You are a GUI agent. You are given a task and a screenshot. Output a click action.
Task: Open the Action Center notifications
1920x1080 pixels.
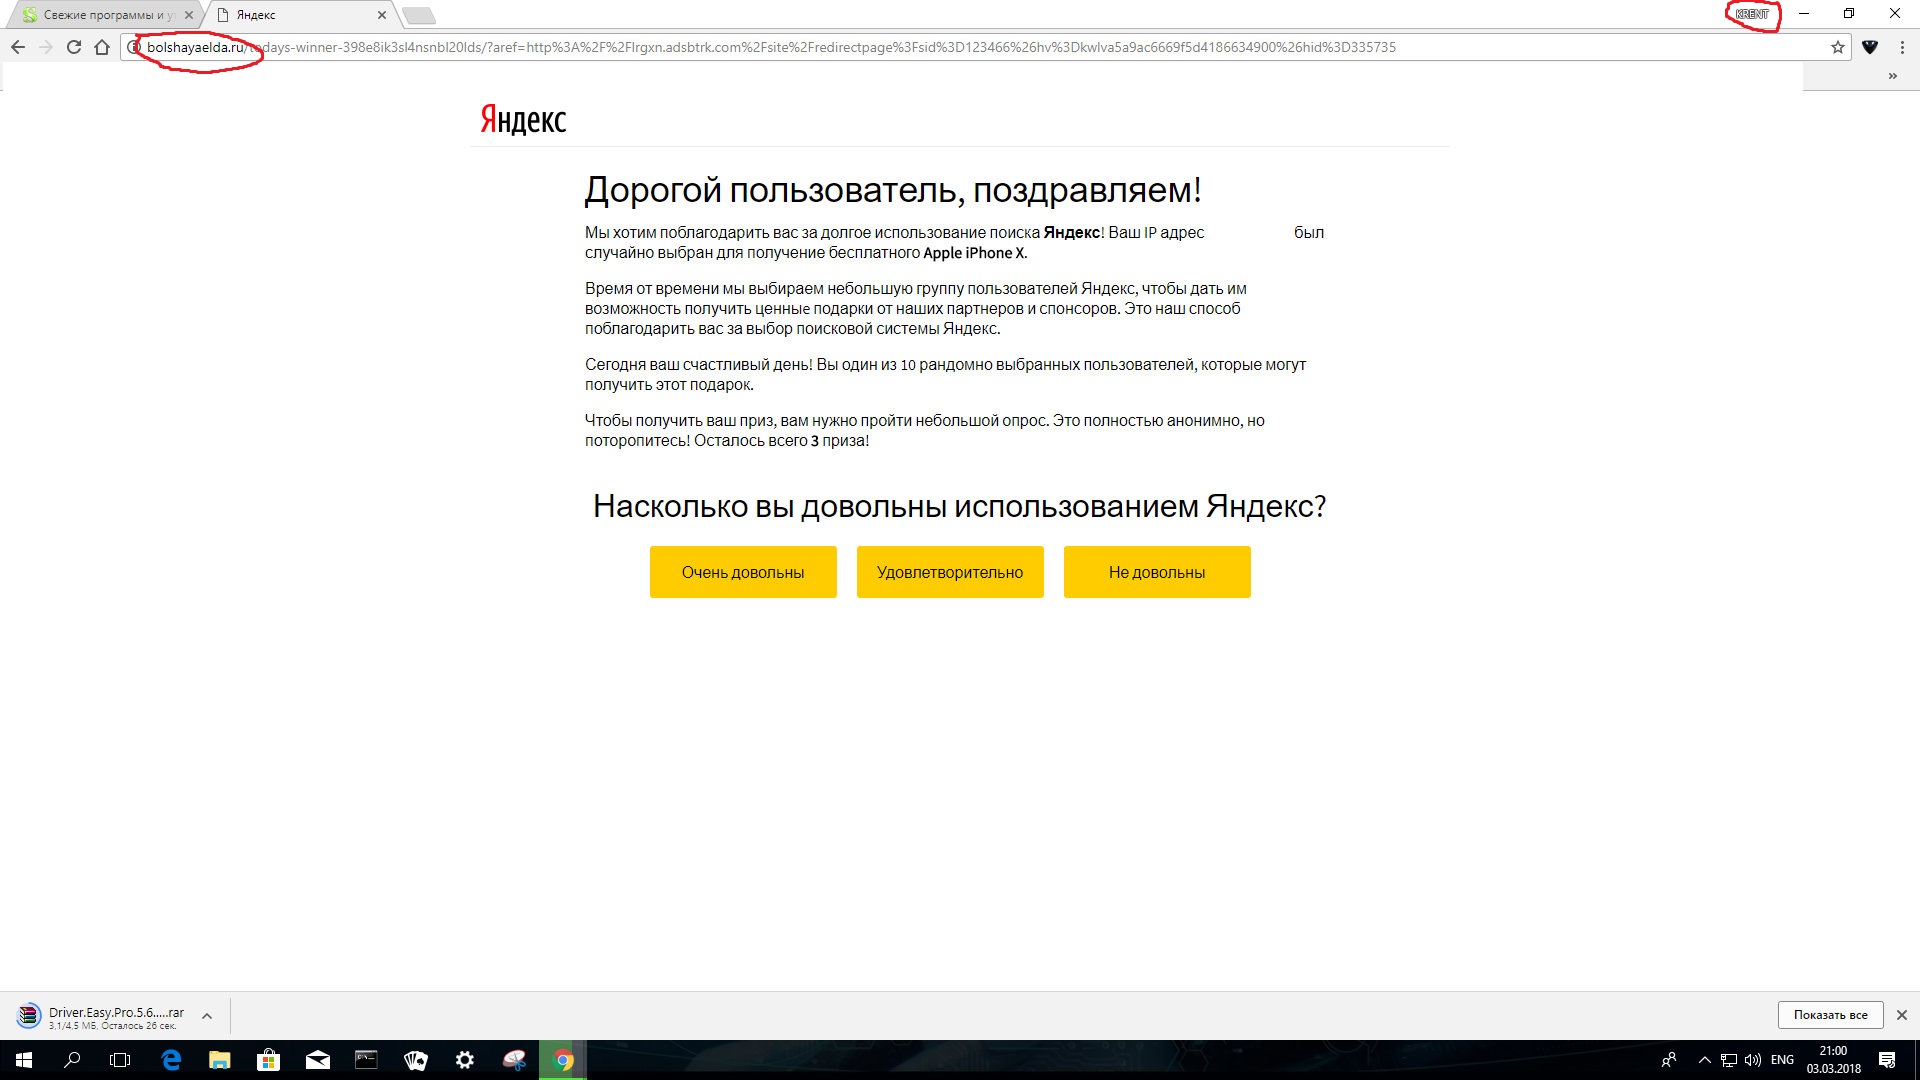[1887, 1060]
